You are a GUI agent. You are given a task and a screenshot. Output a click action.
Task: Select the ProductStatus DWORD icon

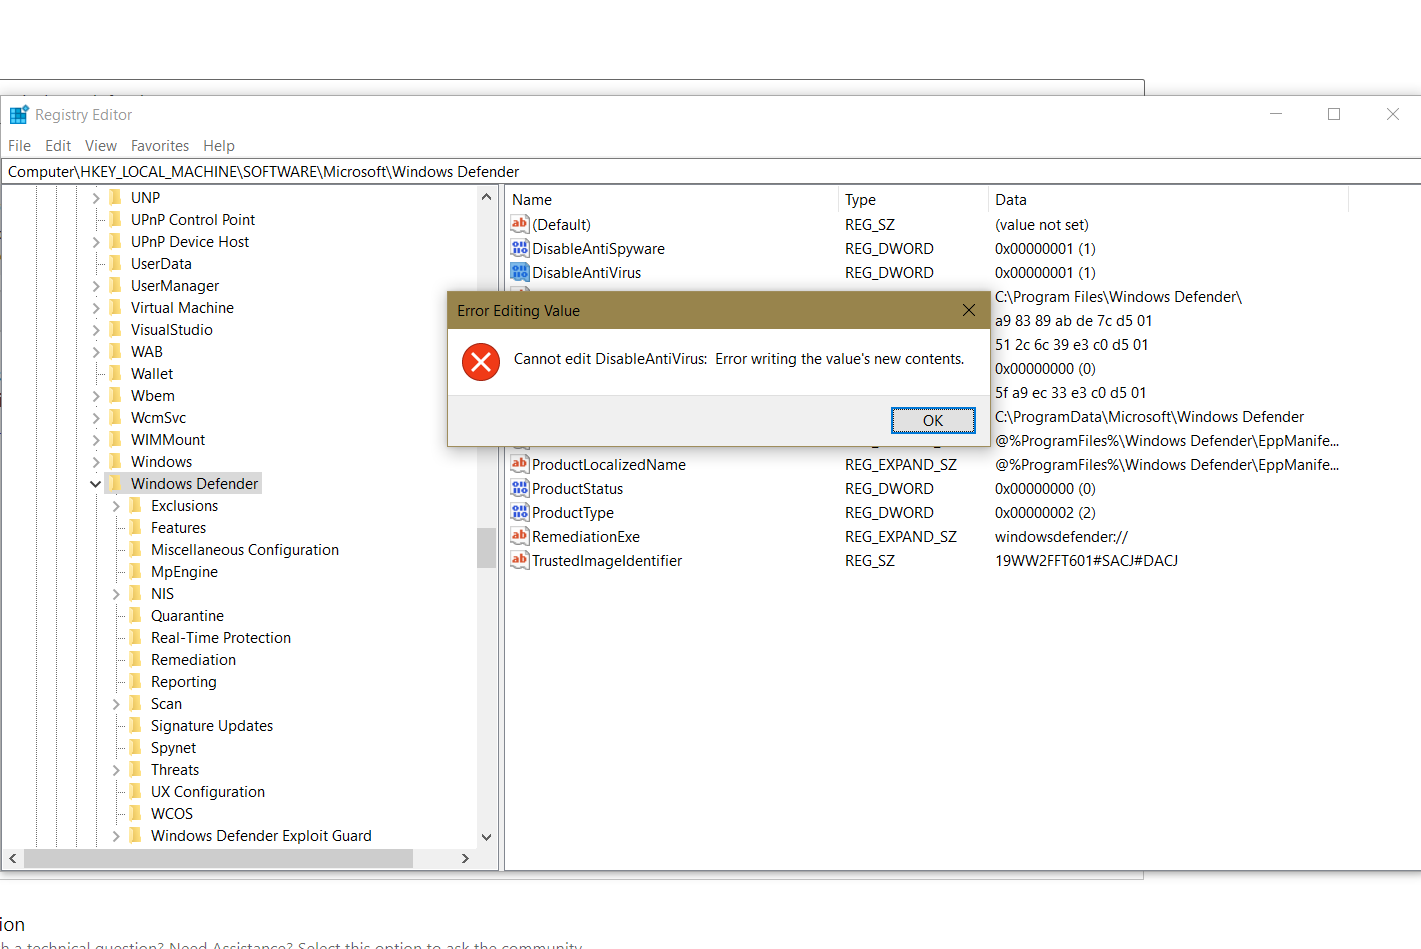(520, 488)
